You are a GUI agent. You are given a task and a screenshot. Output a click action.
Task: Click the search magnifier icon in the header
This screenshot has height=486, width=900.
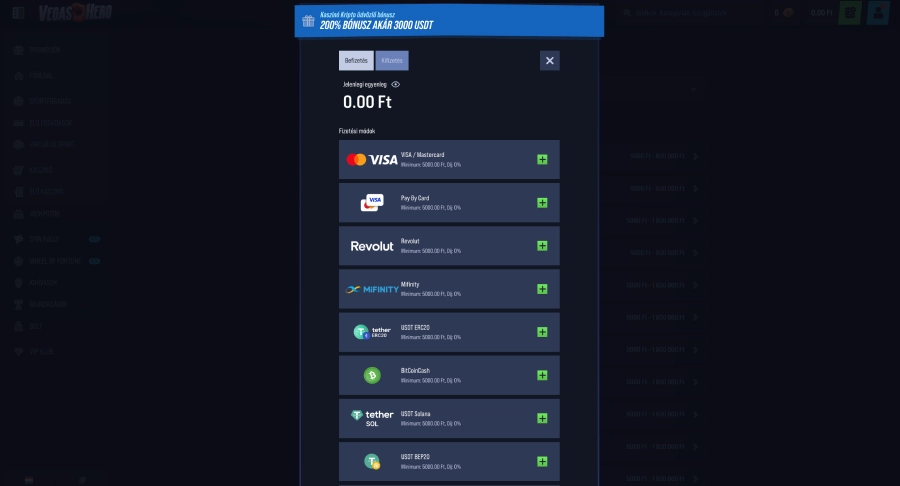pyautogui.click(x=627, y=13)
